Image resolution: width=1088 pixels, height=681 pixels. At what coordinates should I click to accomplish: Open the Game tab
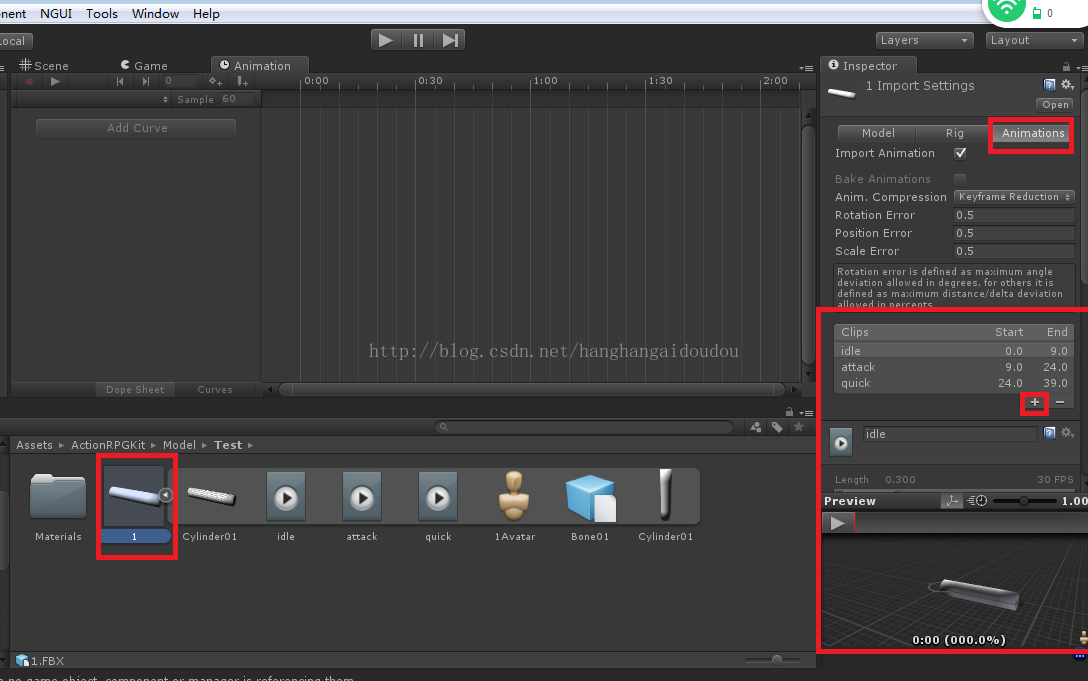144,65
